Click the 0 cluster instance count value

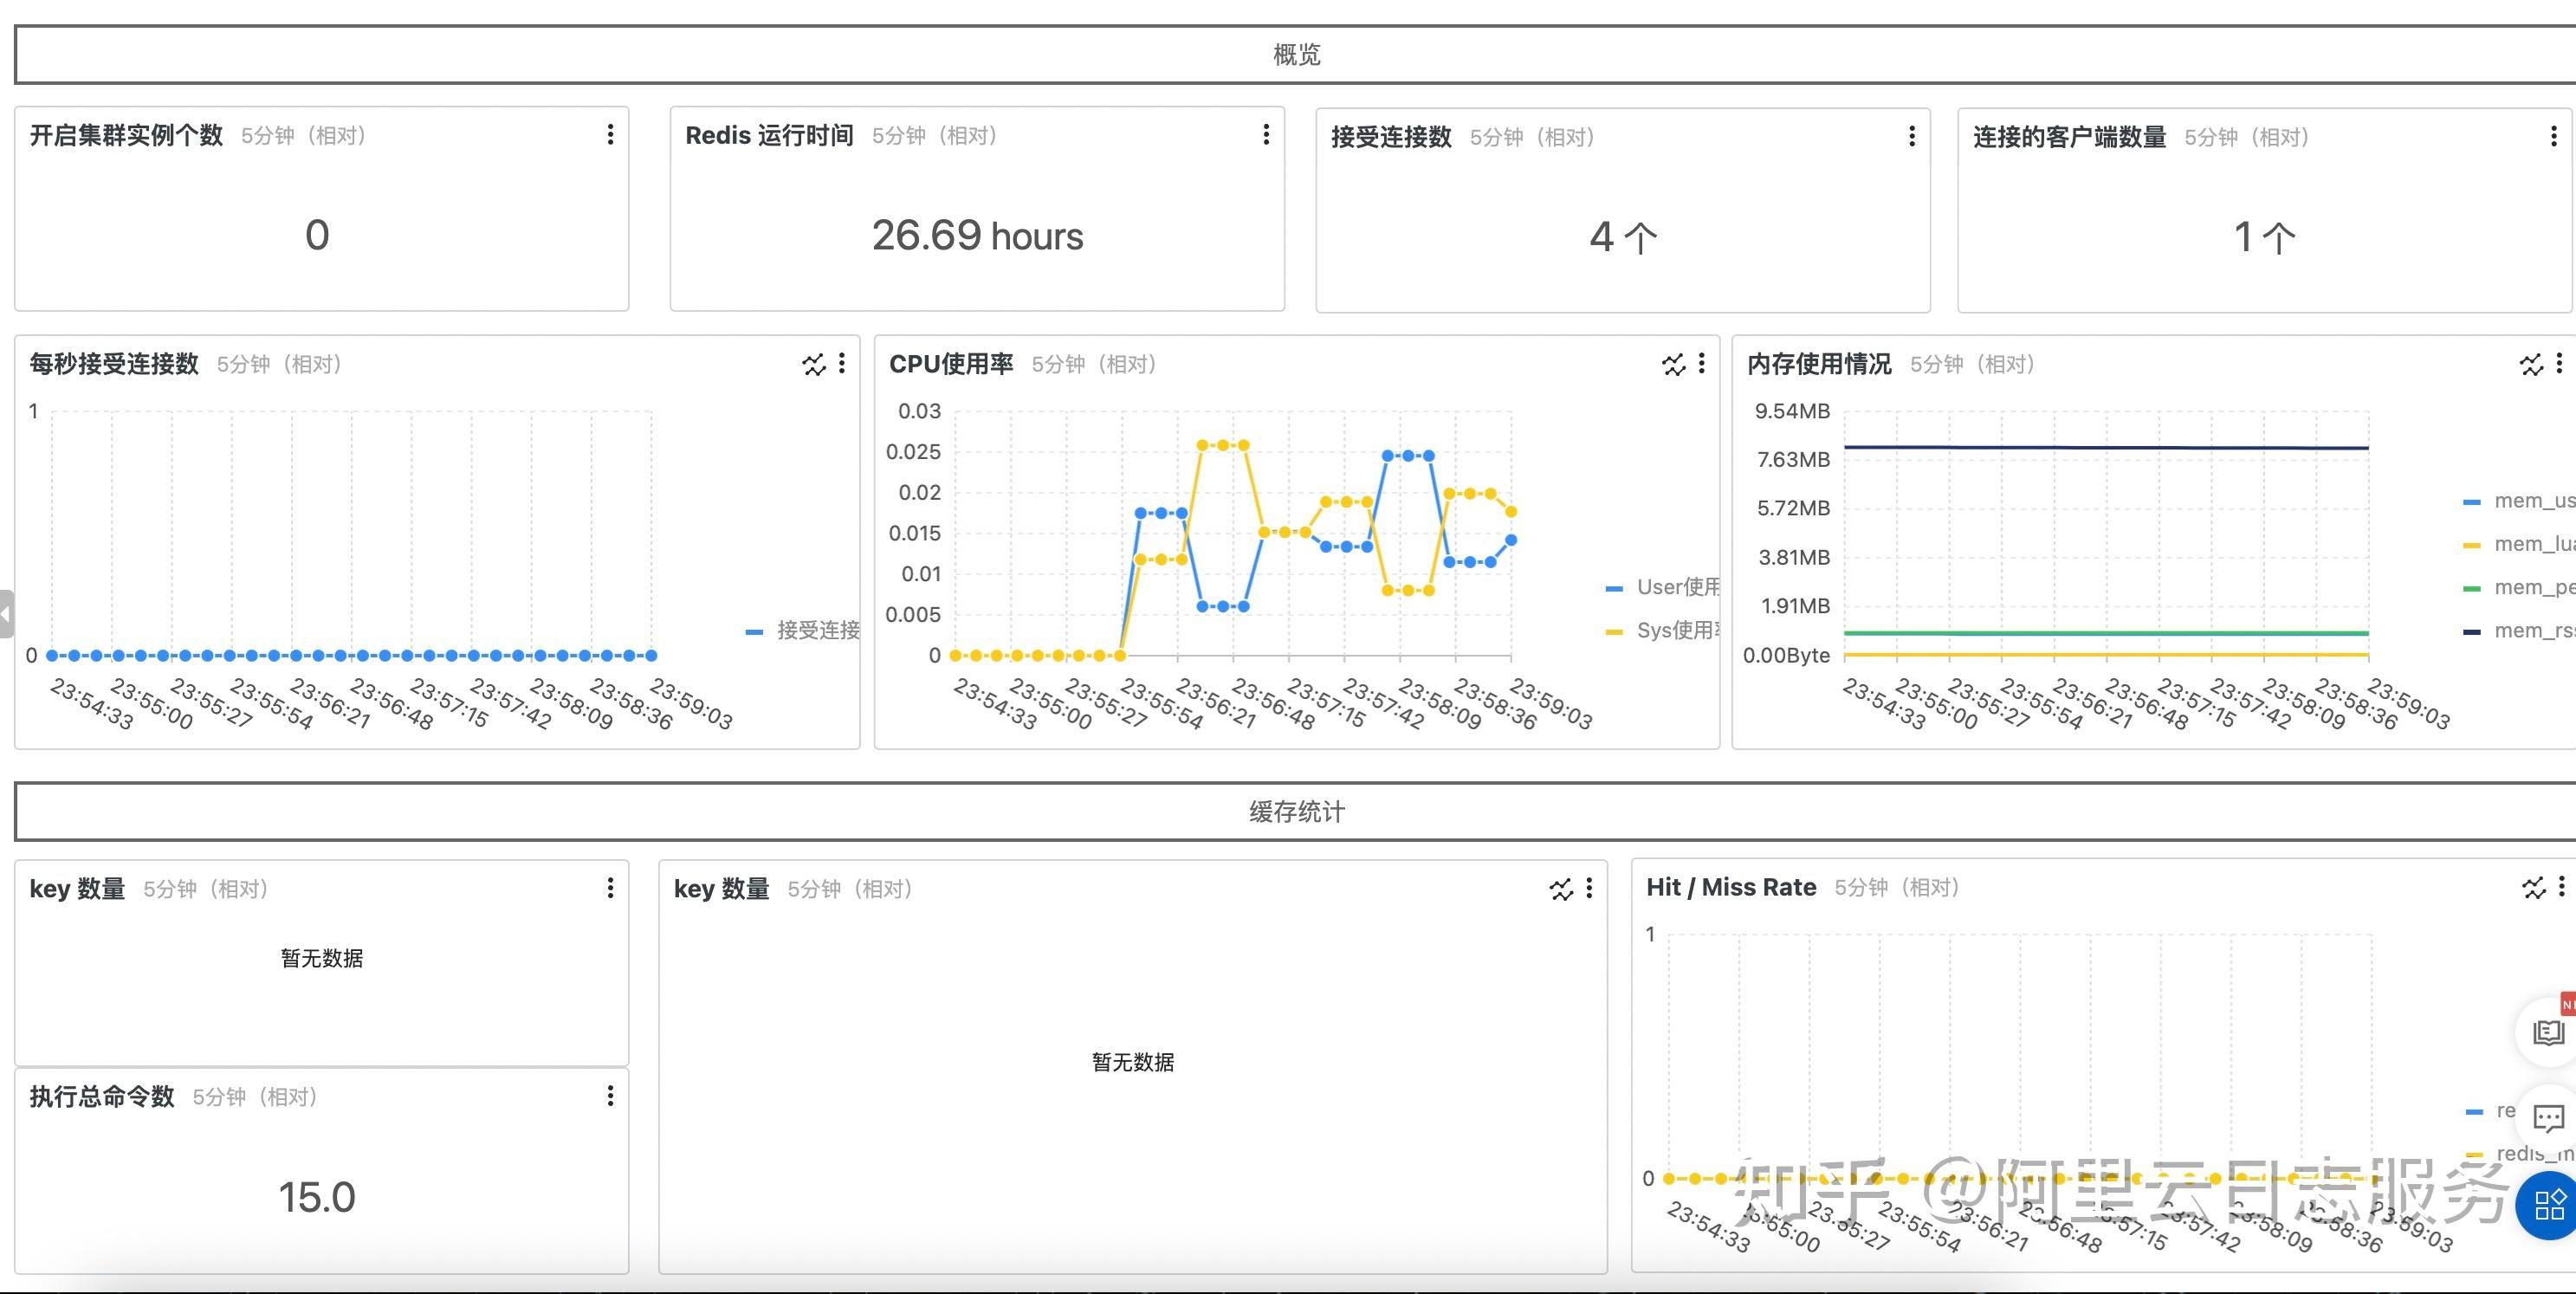click(x=317, y=235)
